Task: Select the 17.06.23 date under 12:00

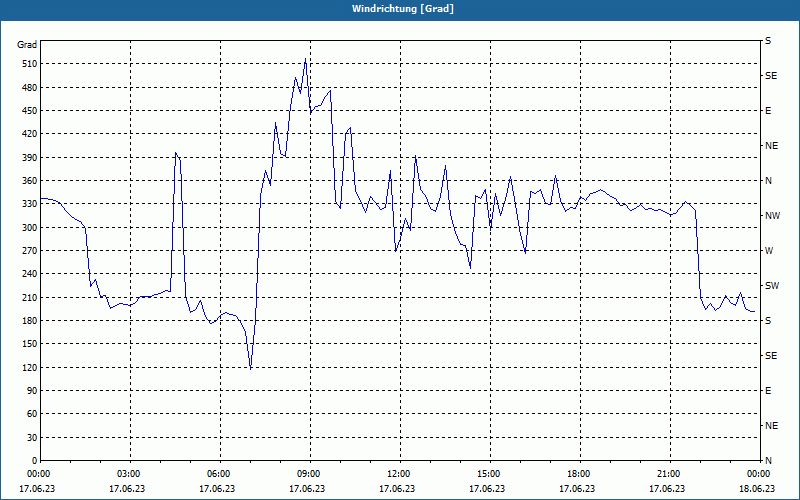Action: (397, 489)
